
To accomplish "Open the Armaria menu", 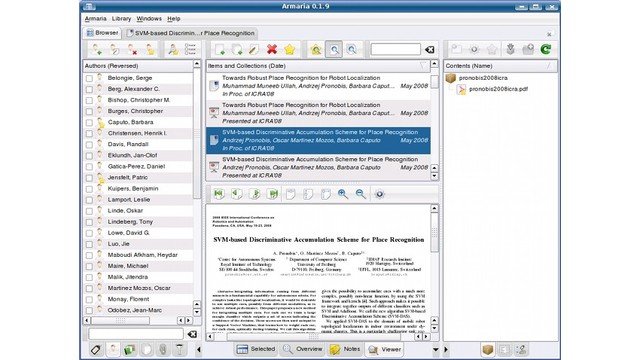I will point(96,19).
